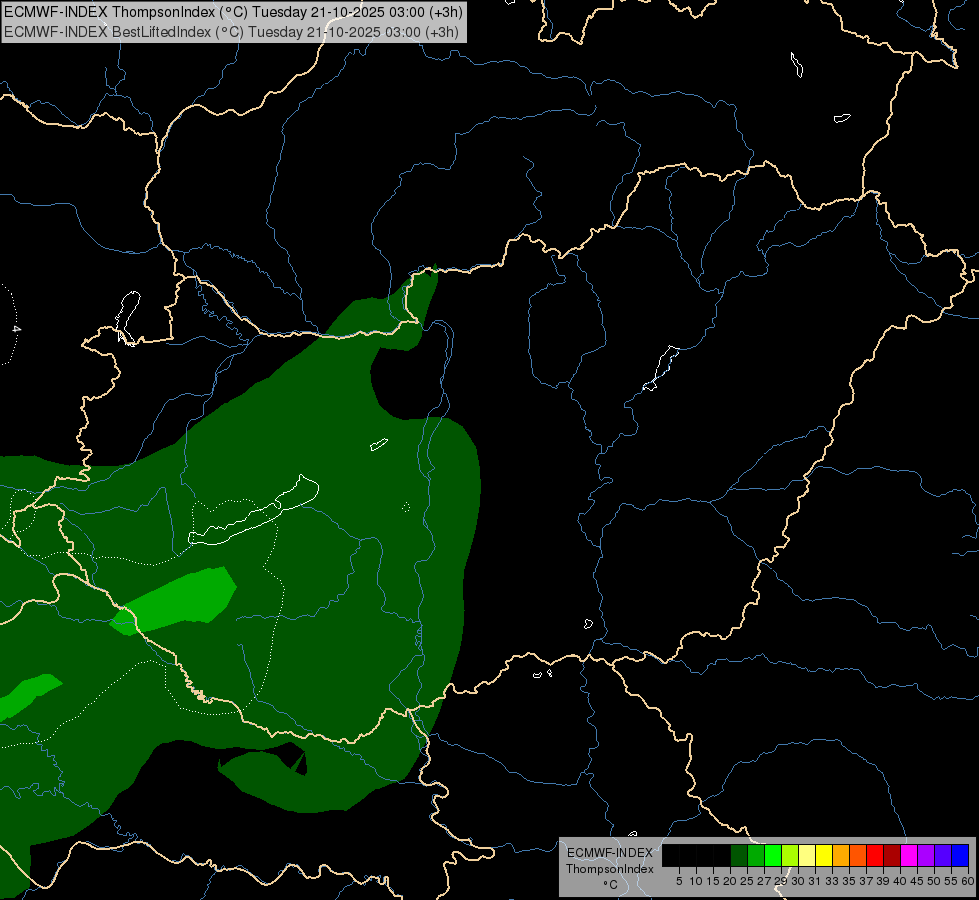Click the medium green 25–27 legend swatch
The image size is (979, 900).
(756, 855)
